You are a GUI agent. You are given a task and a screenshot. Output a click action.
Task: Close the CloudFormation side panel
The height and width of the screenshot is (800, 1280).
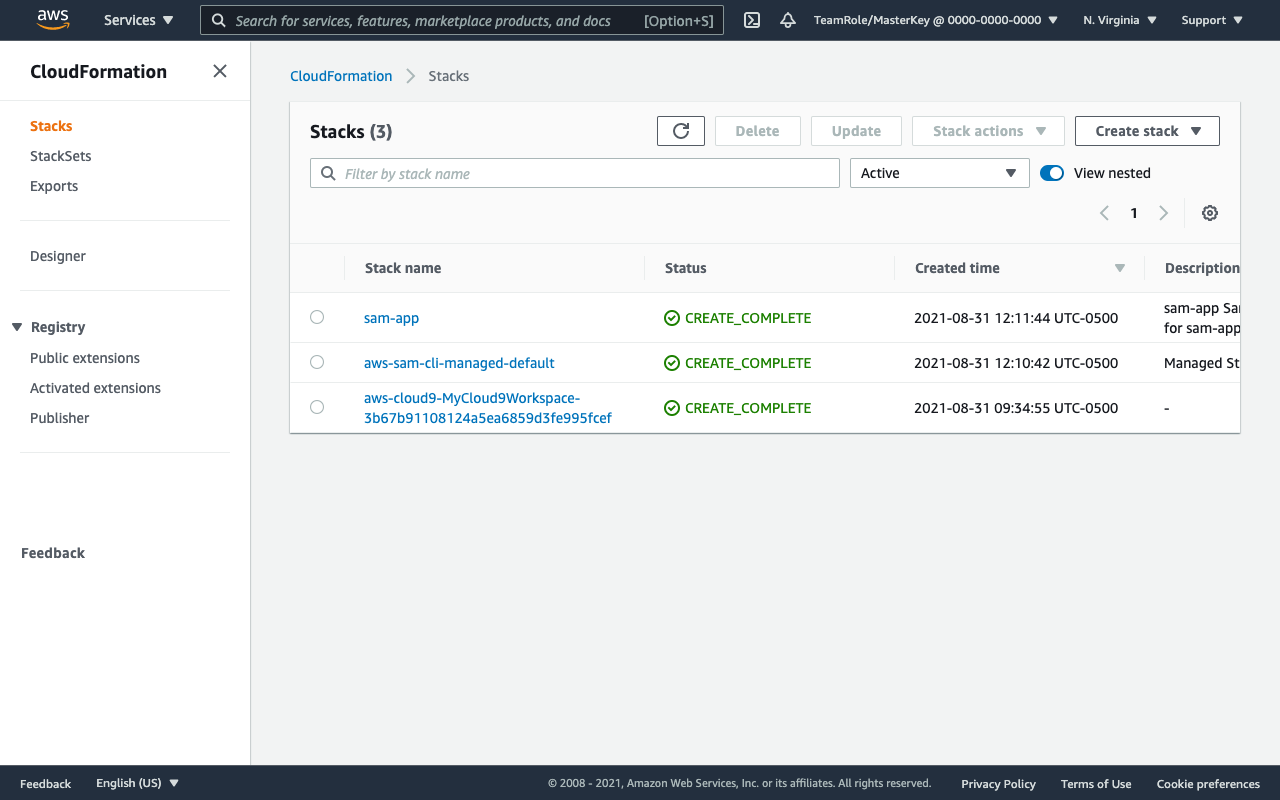point(220,71)
